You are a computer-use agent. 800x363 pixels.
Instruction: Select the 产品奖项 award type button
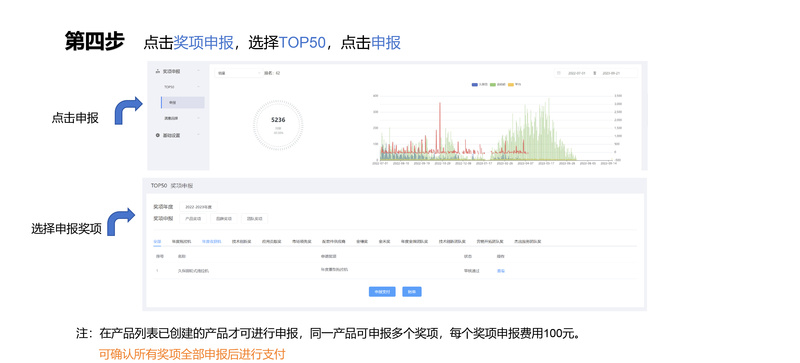193,219
